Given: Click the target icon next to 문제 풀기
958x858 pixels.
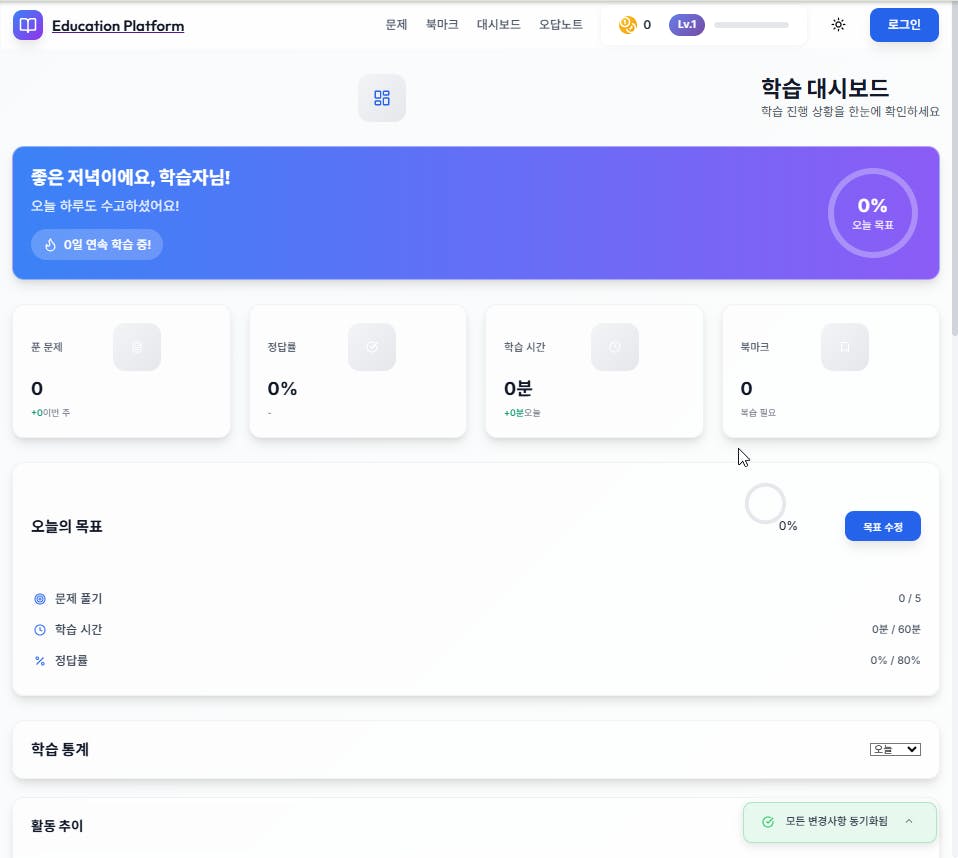Looking at the screenshot, I should 40,599.
